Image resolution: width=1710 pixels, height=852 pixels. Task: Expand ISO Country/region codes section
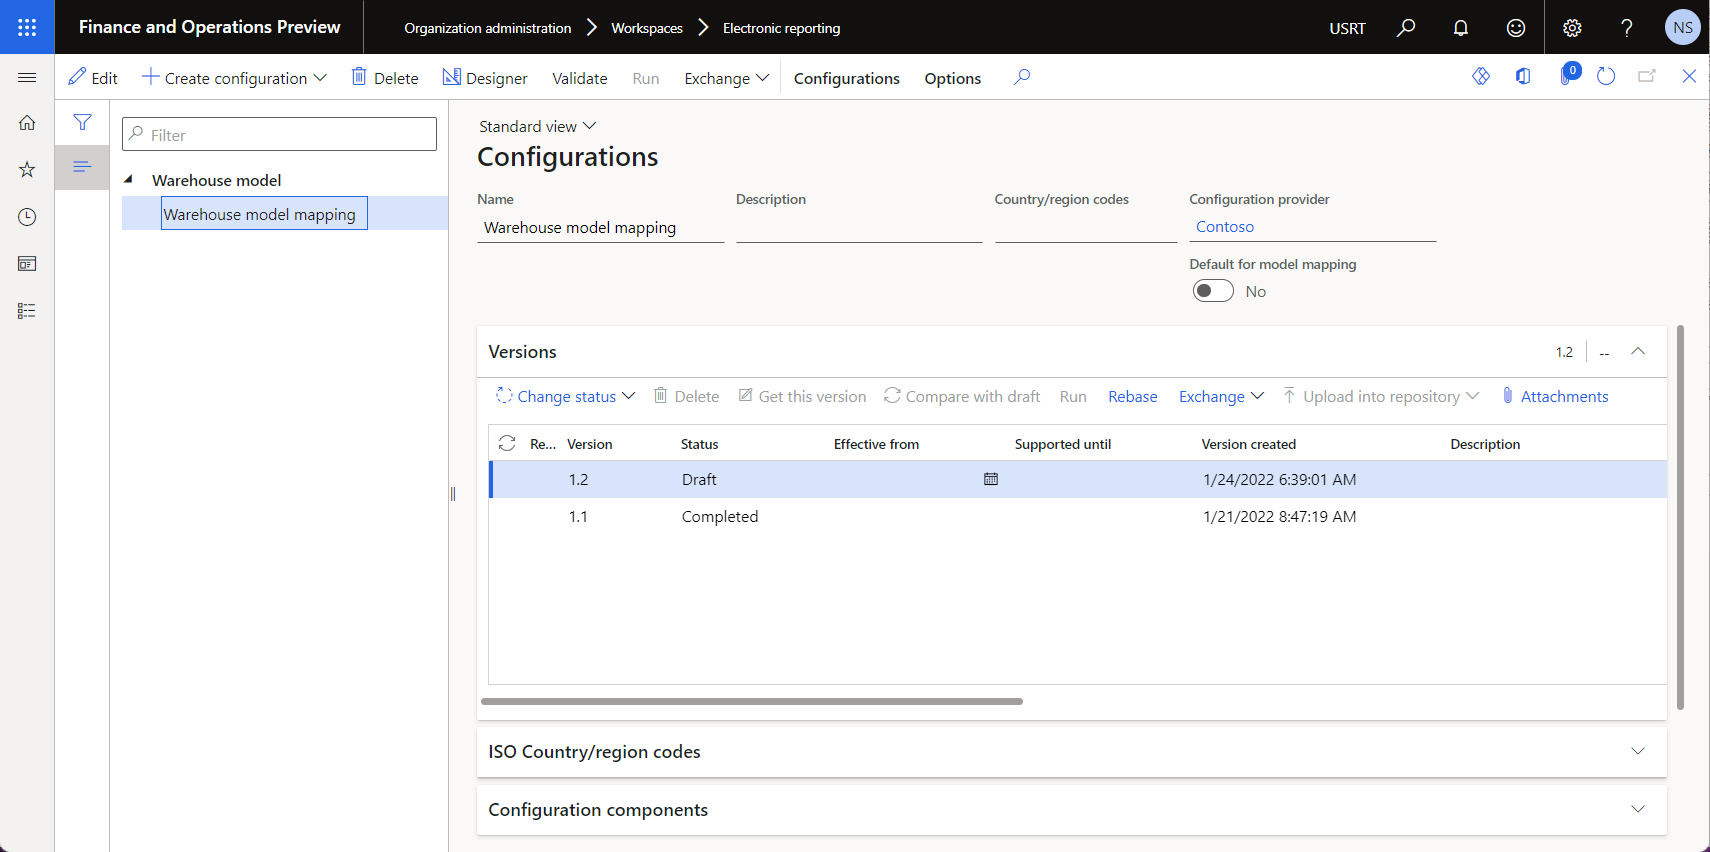(x=1638, y=751)
